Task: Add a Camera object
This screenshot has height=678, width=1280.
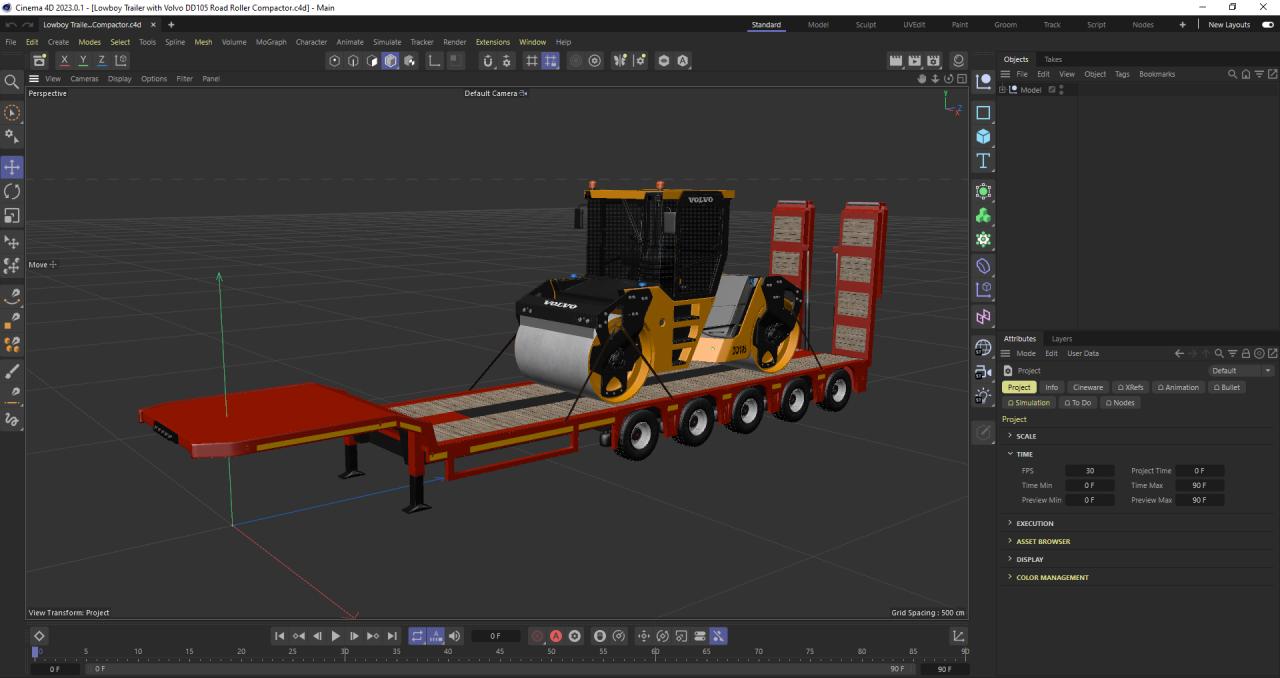Action: coord(983,371)
